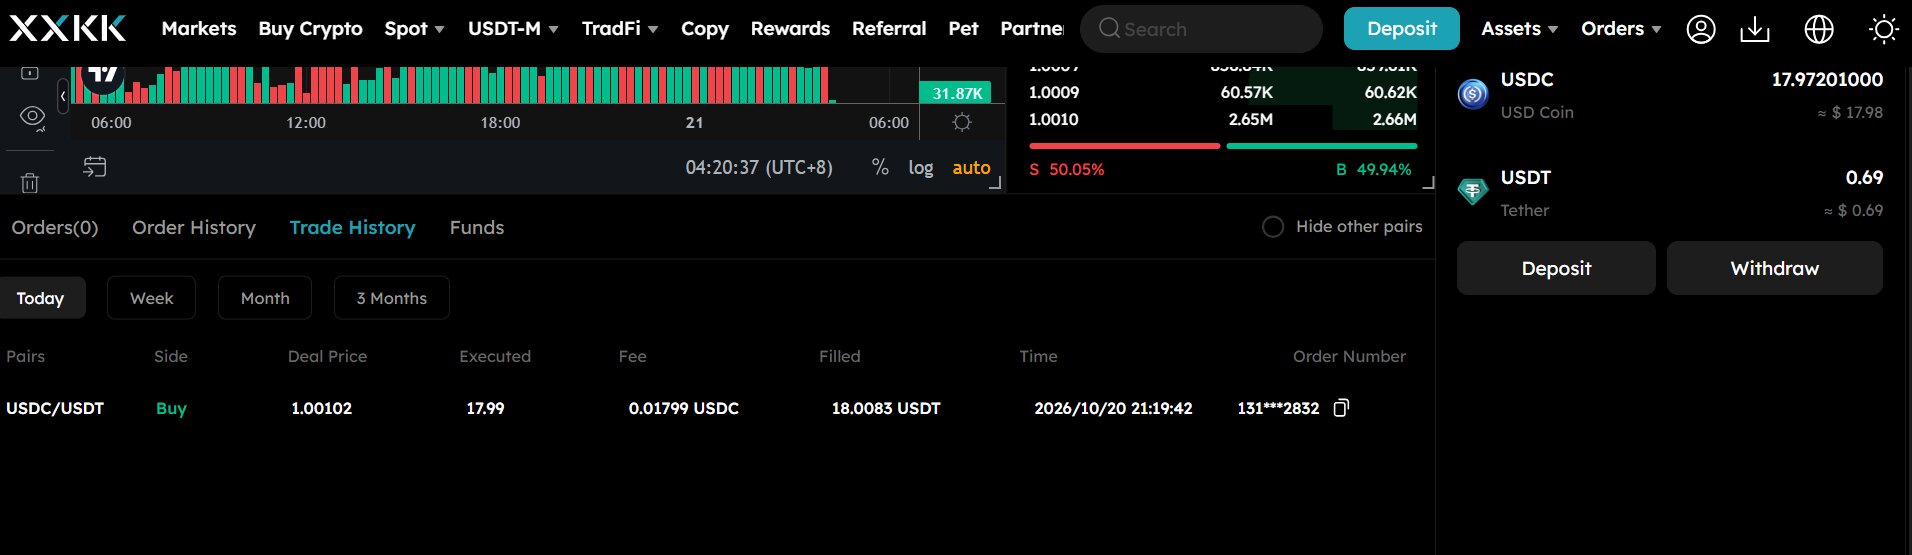Expand the TradFi dropdown menu
Image resolution: width=1912 pixels, height=555 pixels.
tap(620, 29)
